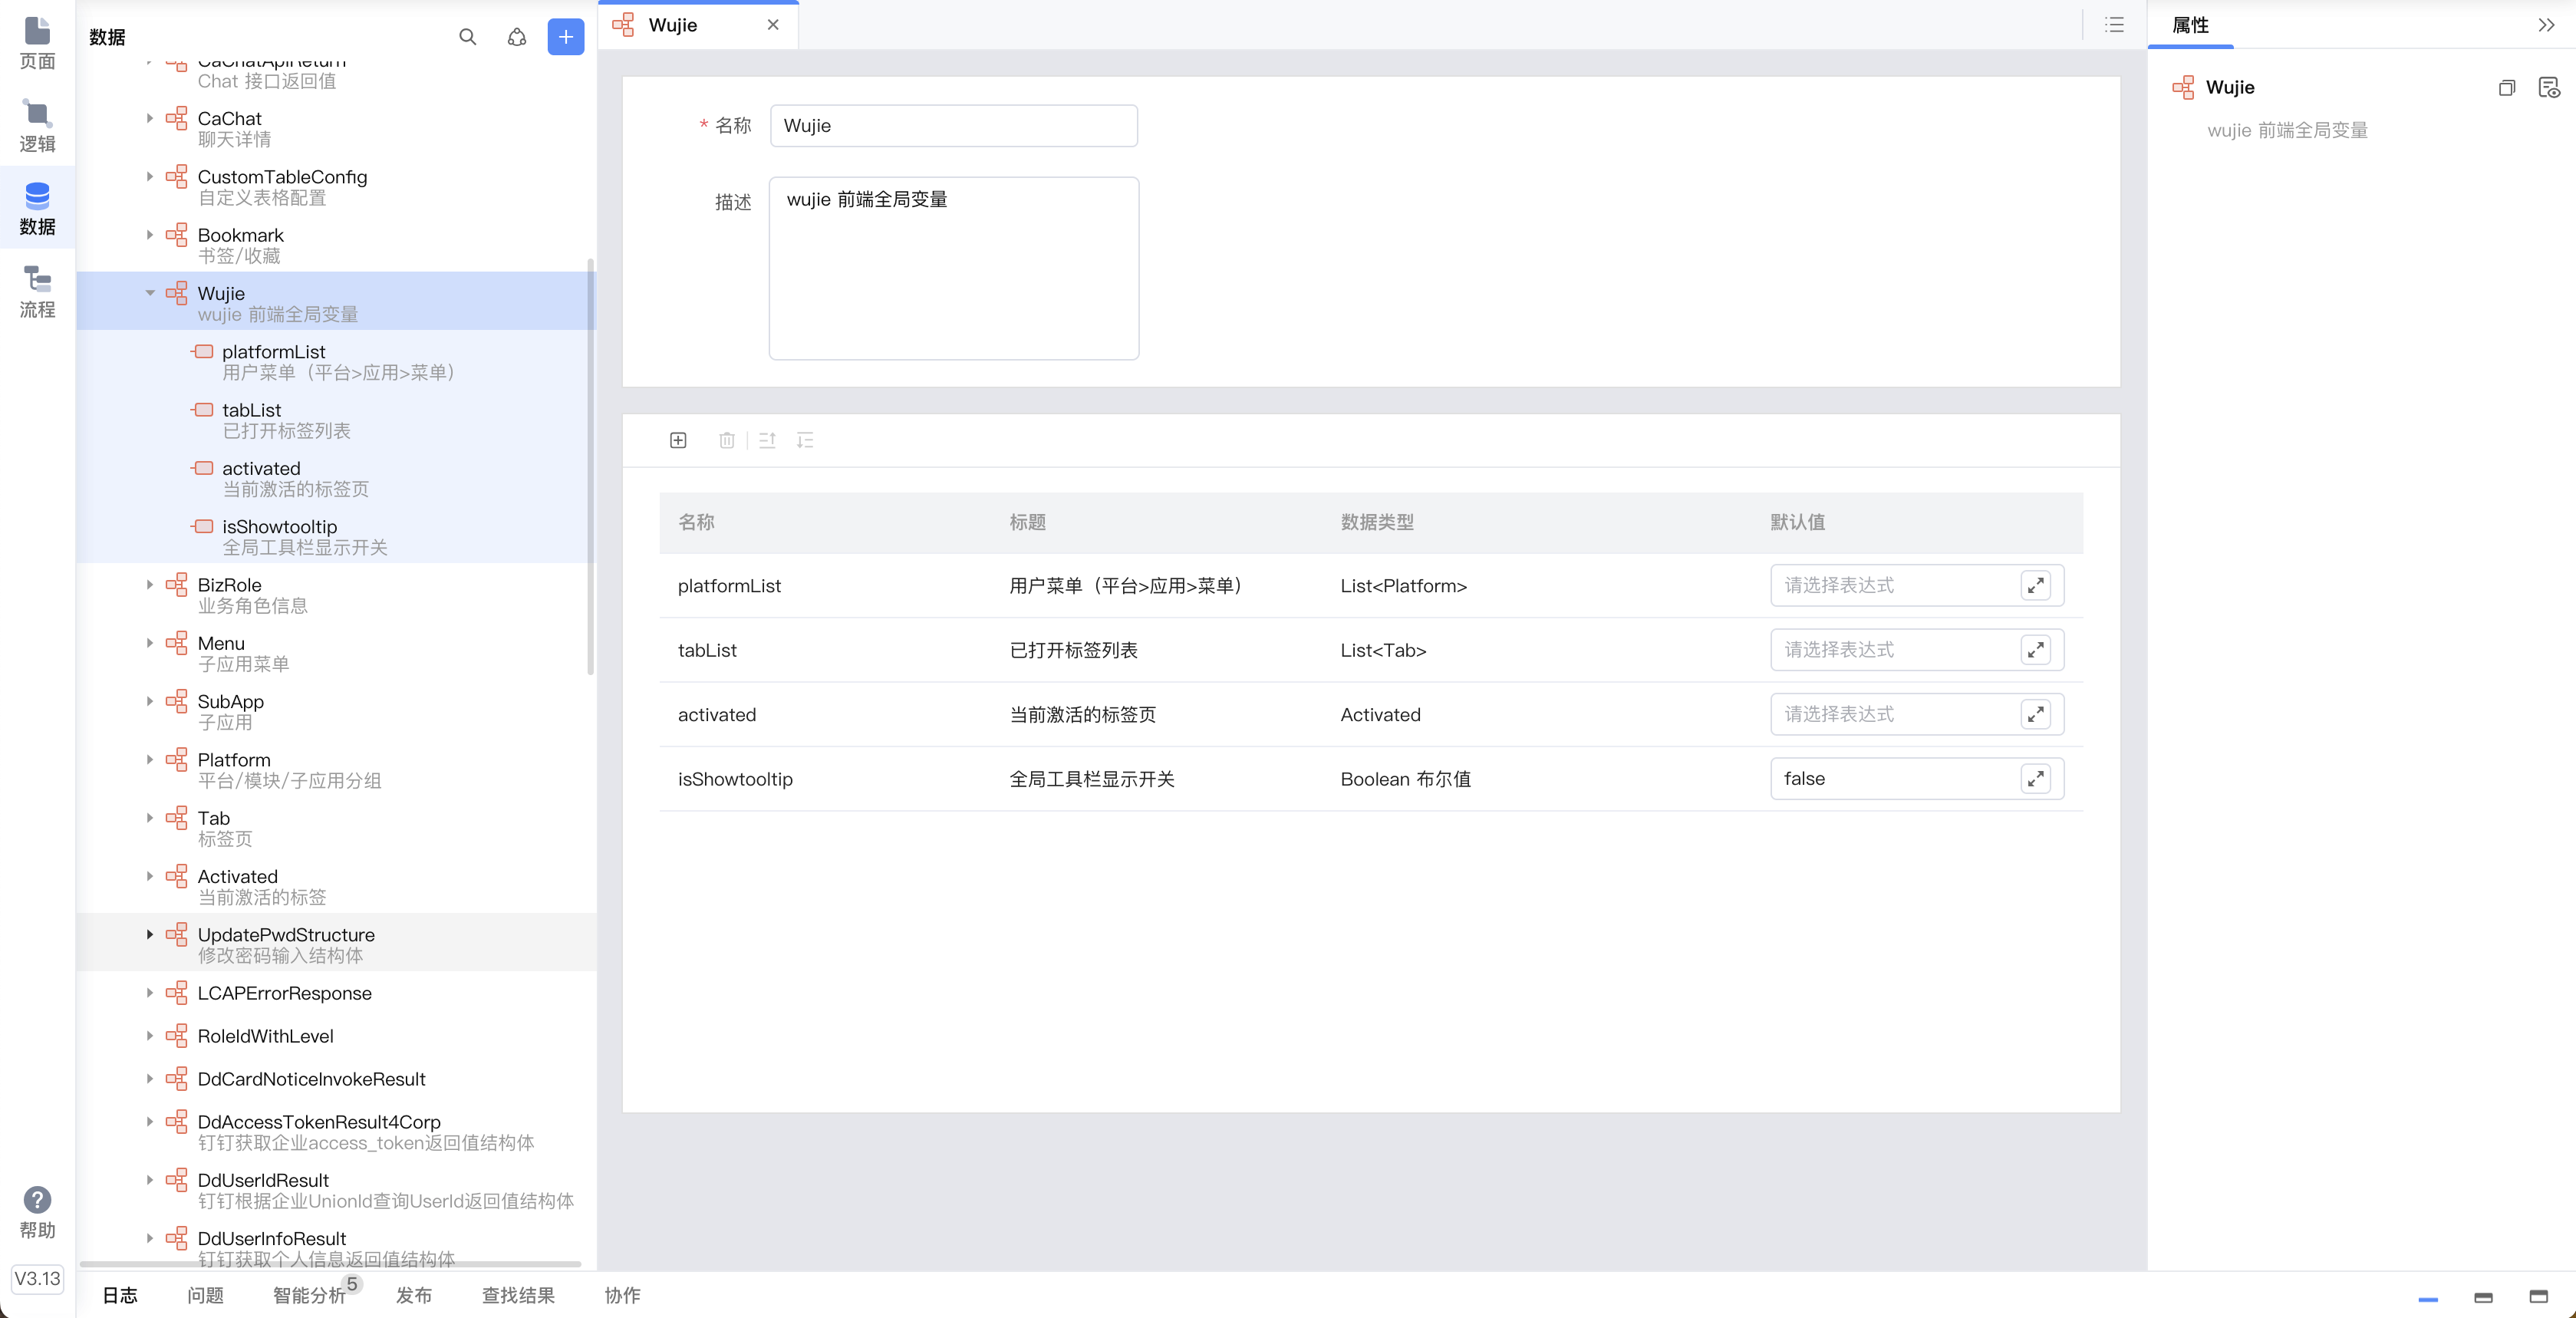Image resolution: width=2576 pixels, height=1318 pixels.
Task: Click the search icon in data panel
Action: click(467, 37)
